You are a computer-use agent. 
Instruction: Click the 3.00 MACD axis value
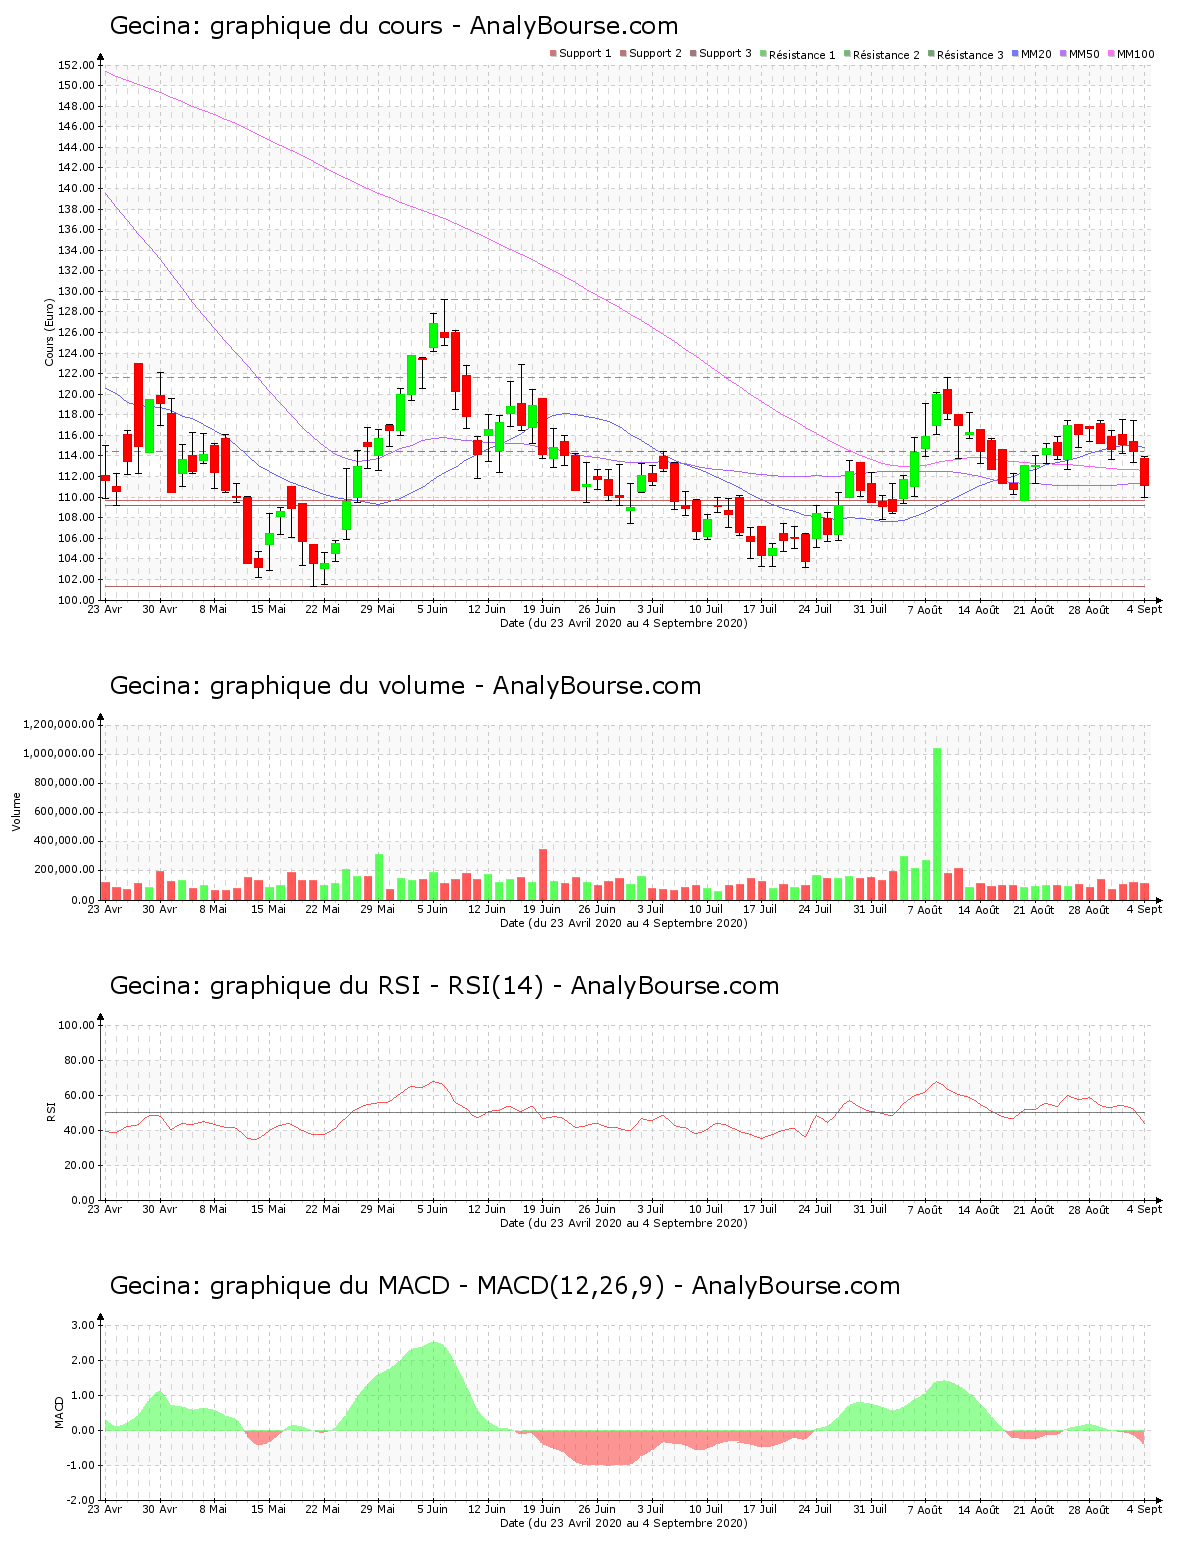(85, 1326)
